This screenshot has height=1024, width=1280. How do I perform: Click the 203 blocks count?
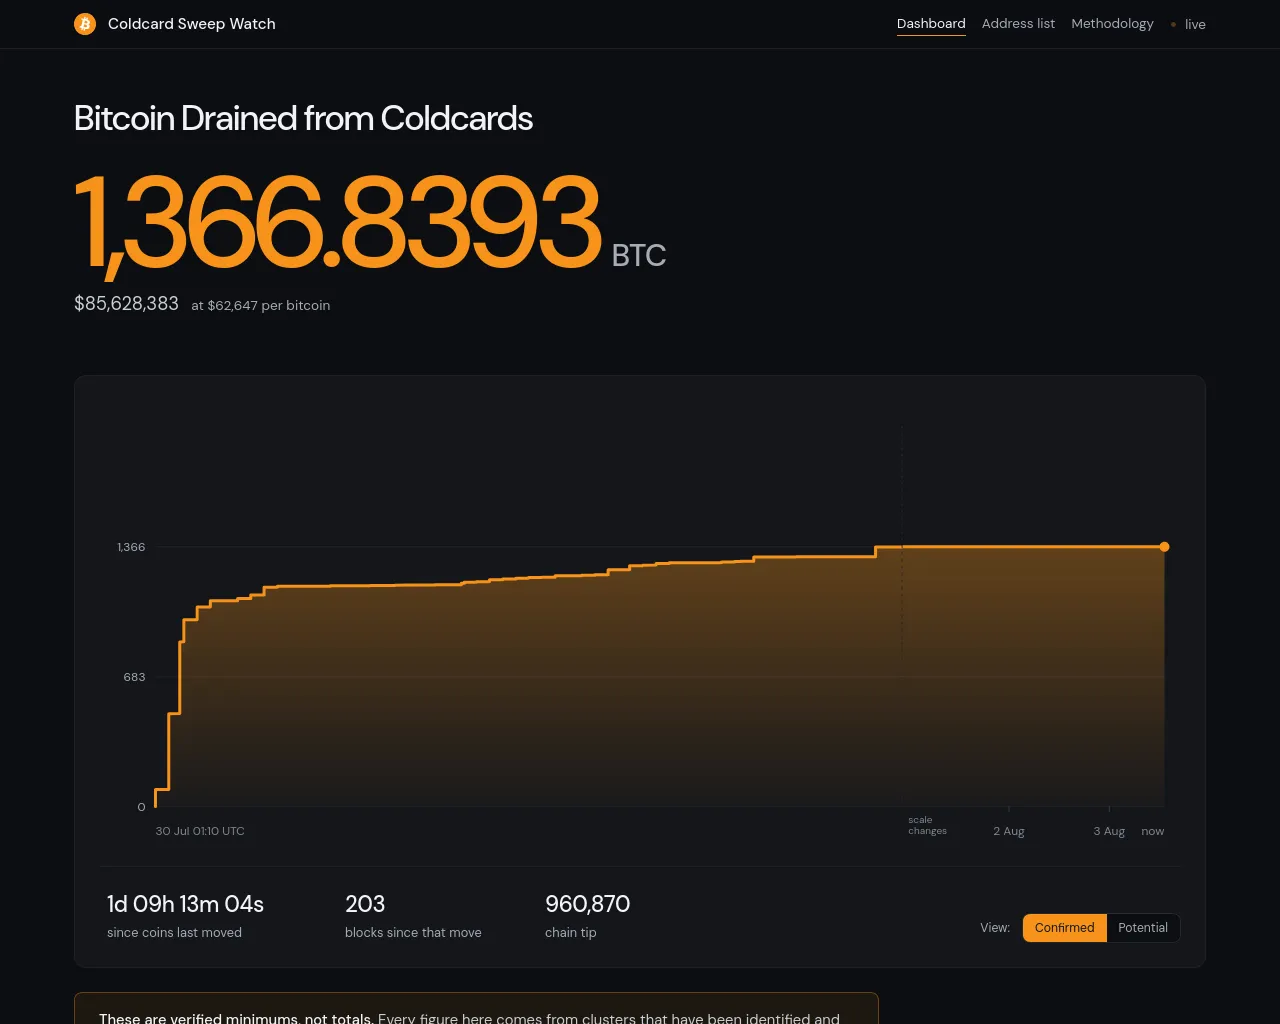click(x=365, y=904)
